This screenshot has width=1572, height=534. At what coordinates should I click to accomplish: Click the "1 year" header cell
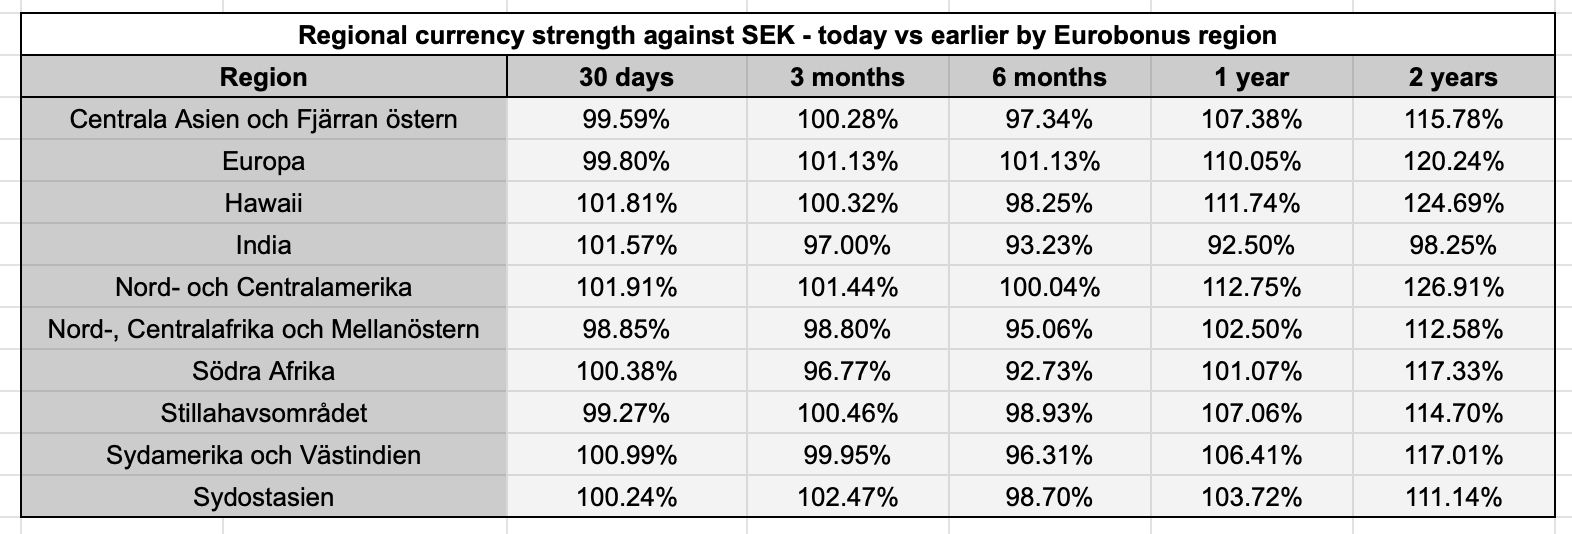click(1251, 77)
